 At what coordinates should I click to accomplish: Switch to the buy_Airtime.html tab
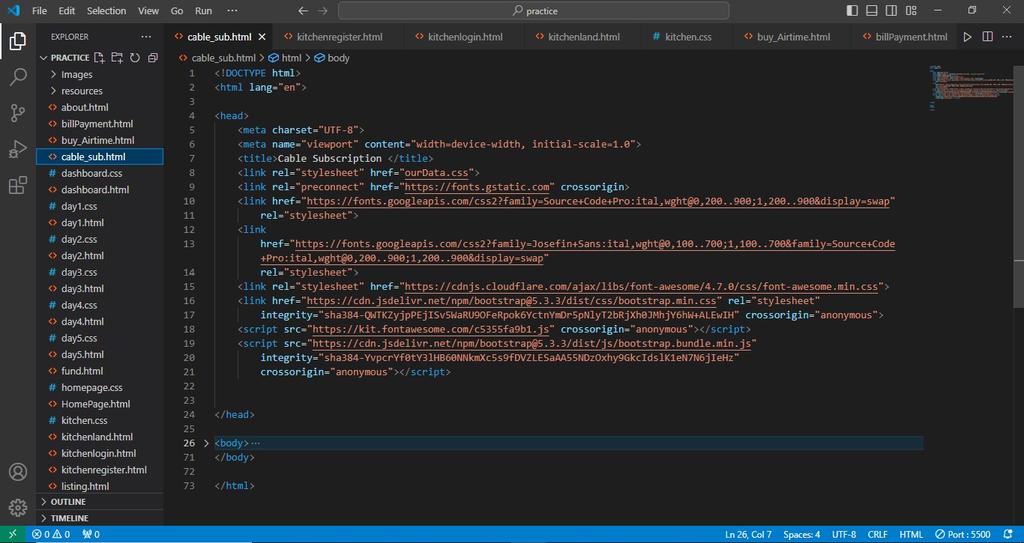(x=793, y=37)
